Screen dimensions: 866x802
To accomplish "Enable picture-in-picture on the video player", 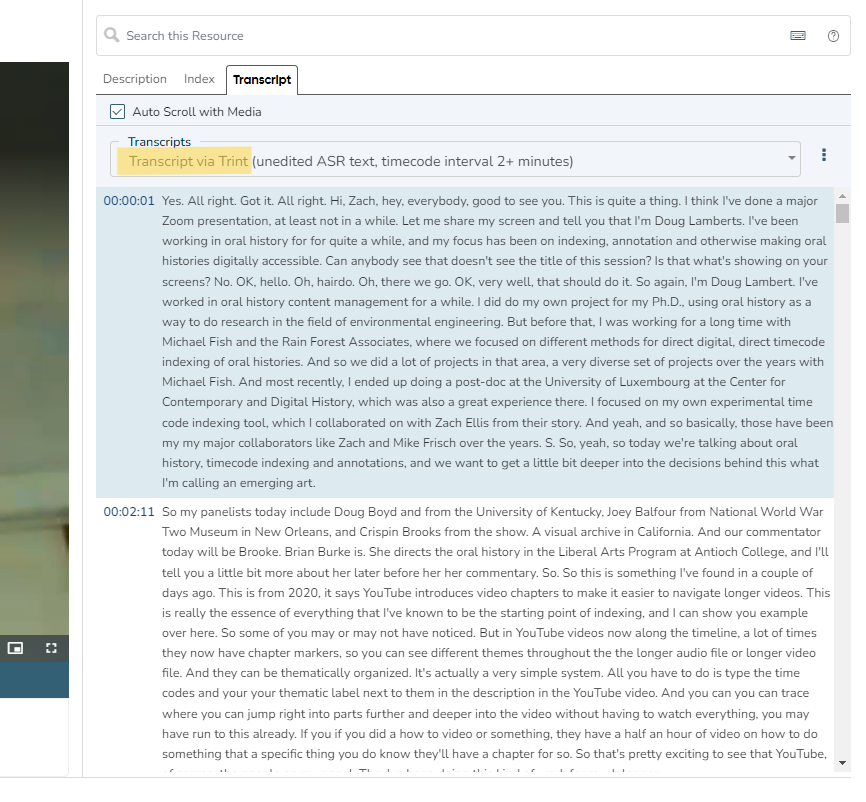I will [15, 648].
